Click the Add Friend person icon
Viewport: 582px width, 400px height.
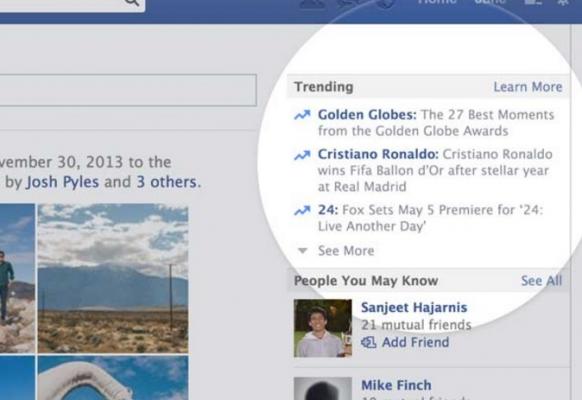tap(369, 342)
